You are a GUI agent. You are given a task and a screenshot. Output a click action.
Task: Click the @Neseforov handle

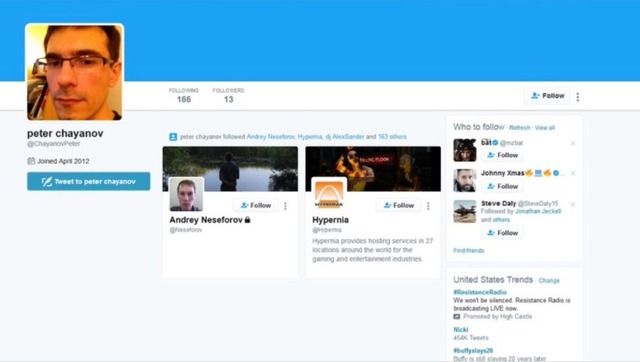pos(186,230)
